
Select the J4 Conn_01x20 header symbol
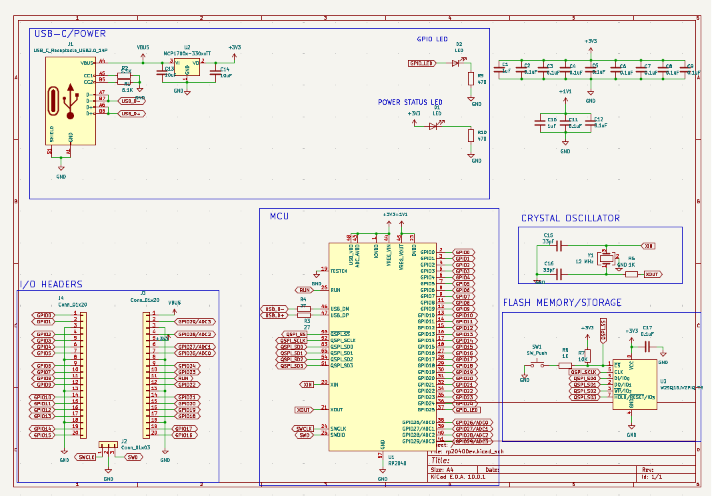click(83, 375)
